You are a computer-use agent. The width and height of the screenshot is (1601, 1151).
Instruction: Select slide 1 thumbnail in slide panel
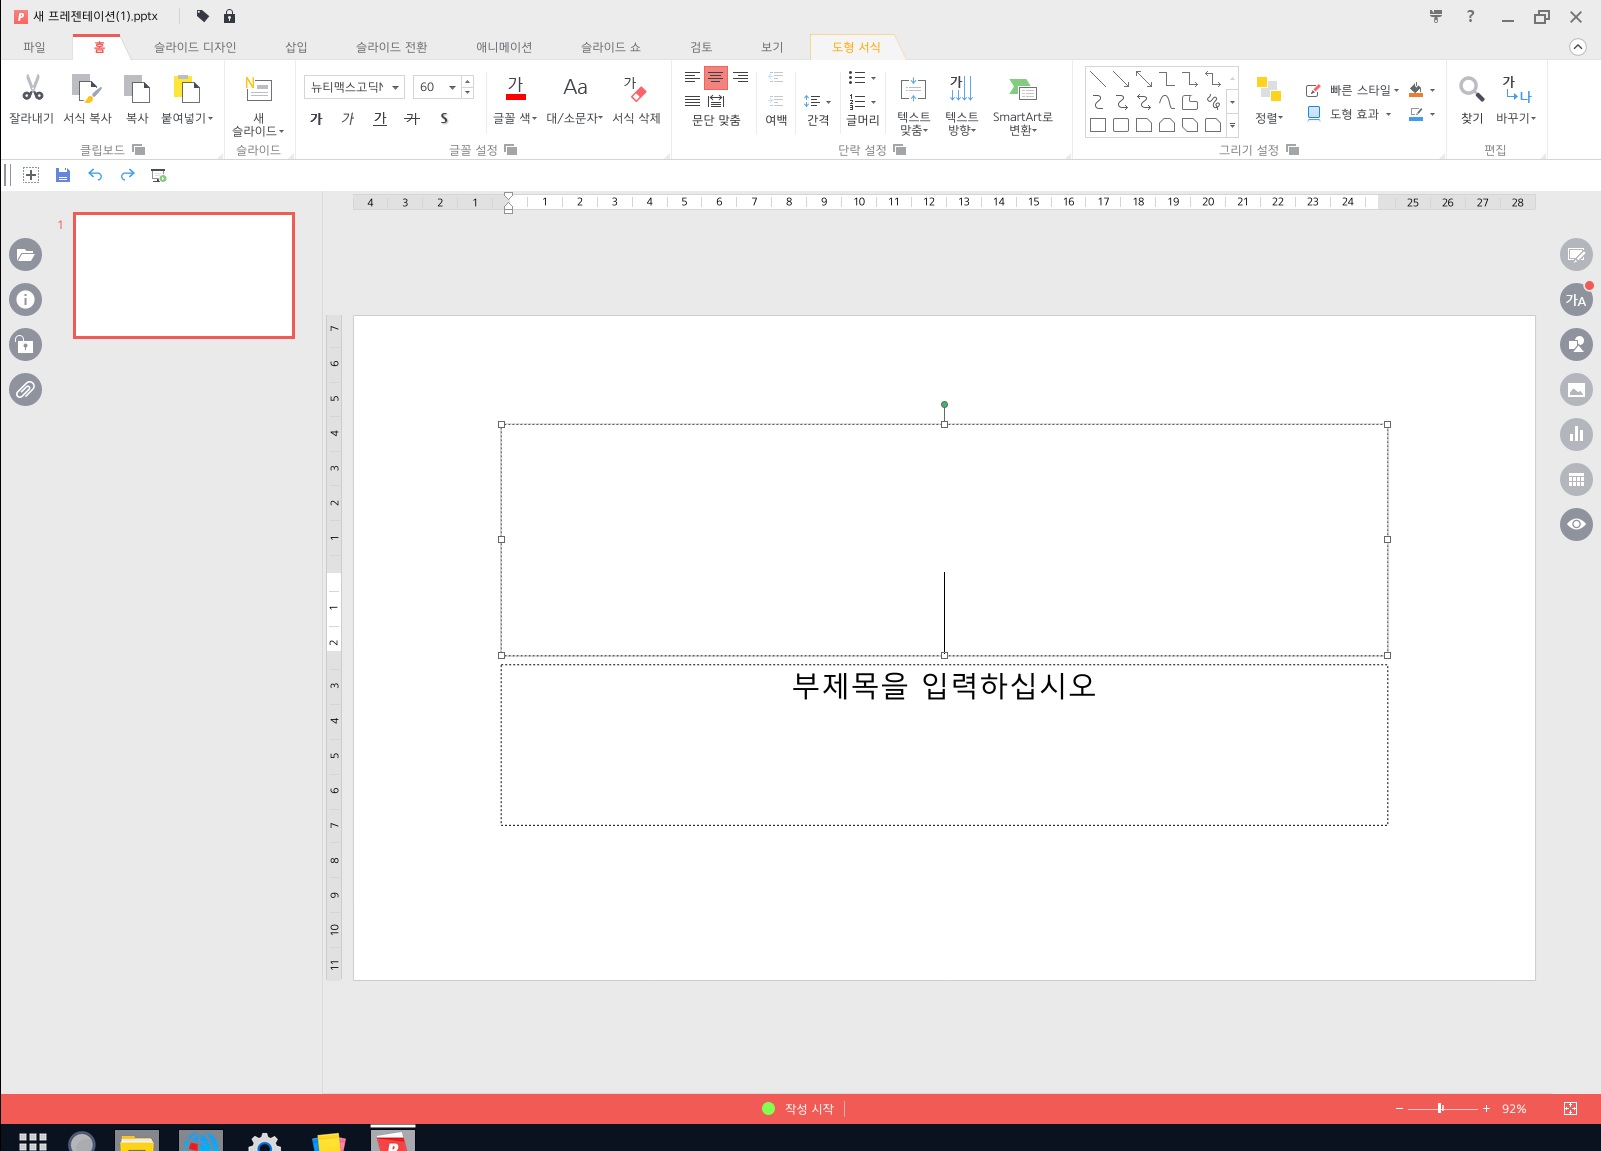[x=183, y=275]
